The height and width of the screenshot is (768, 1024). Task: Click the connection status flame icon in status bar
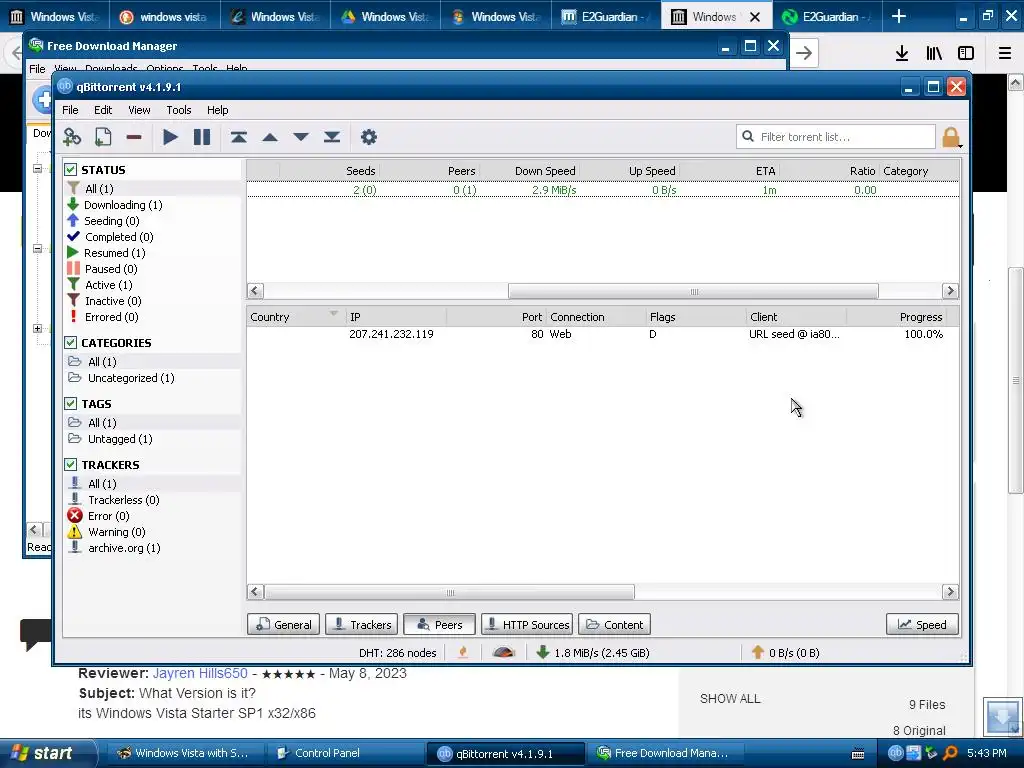[463, 652]
